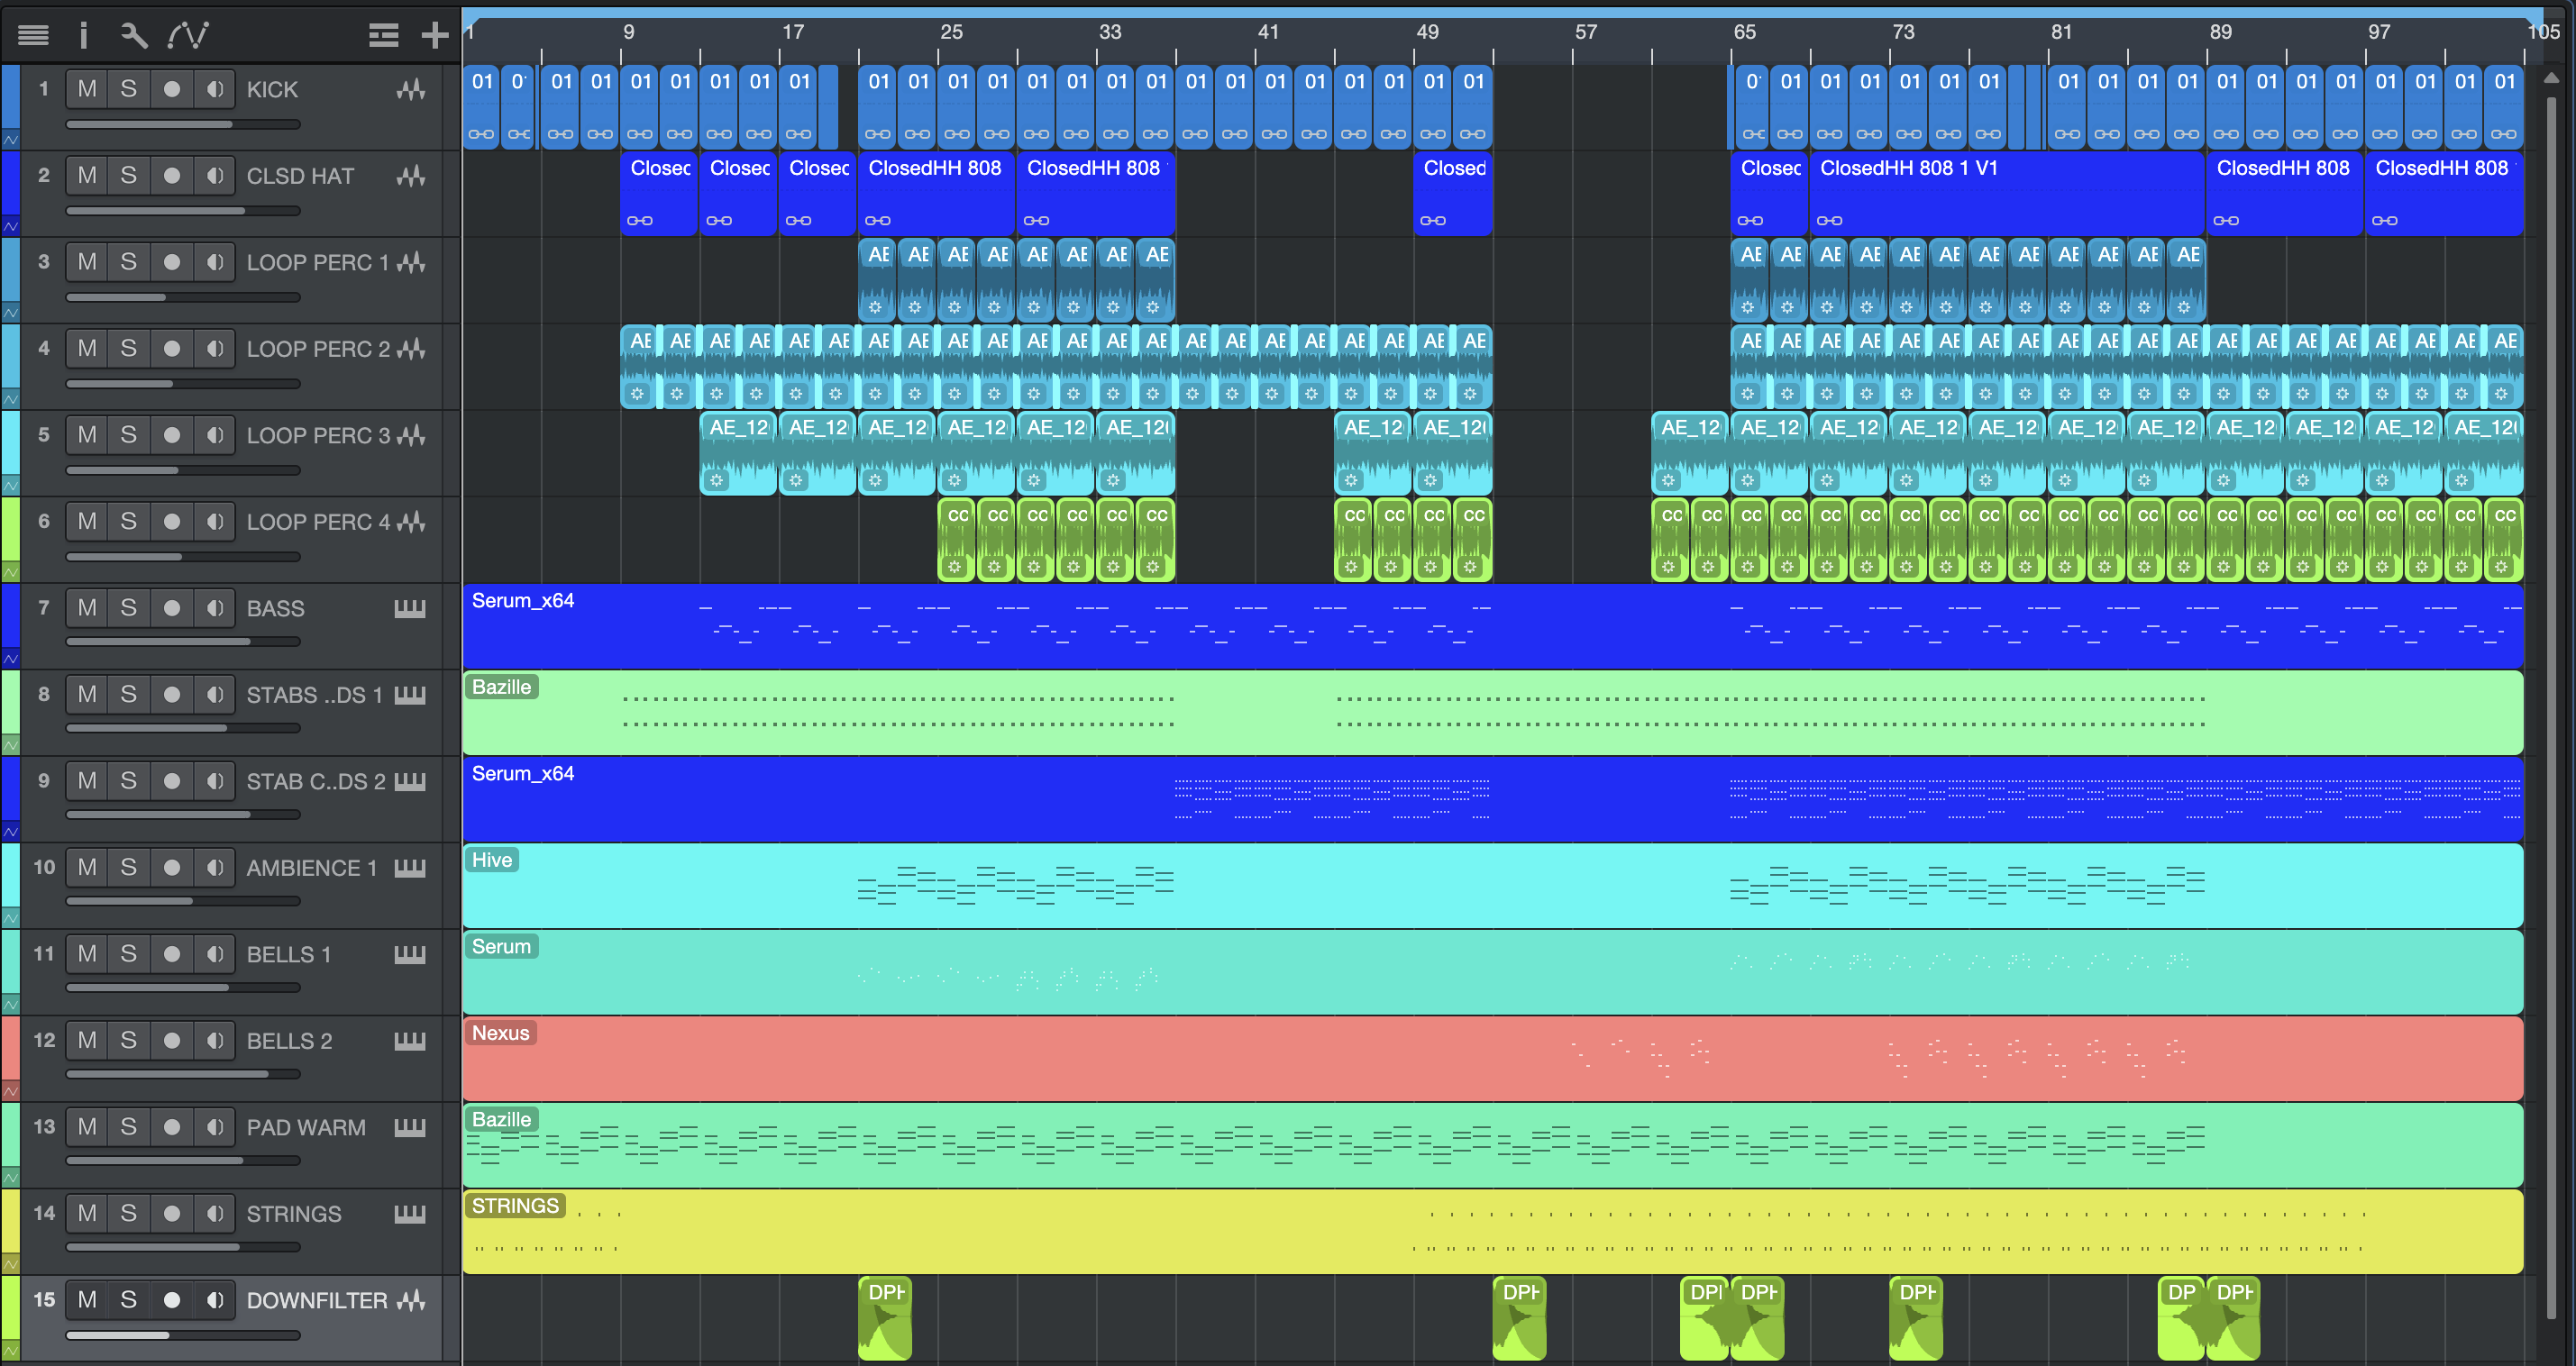
Task: Click the PAD WARM instrument keyboard icon
Action: [x=410, y=1128]
